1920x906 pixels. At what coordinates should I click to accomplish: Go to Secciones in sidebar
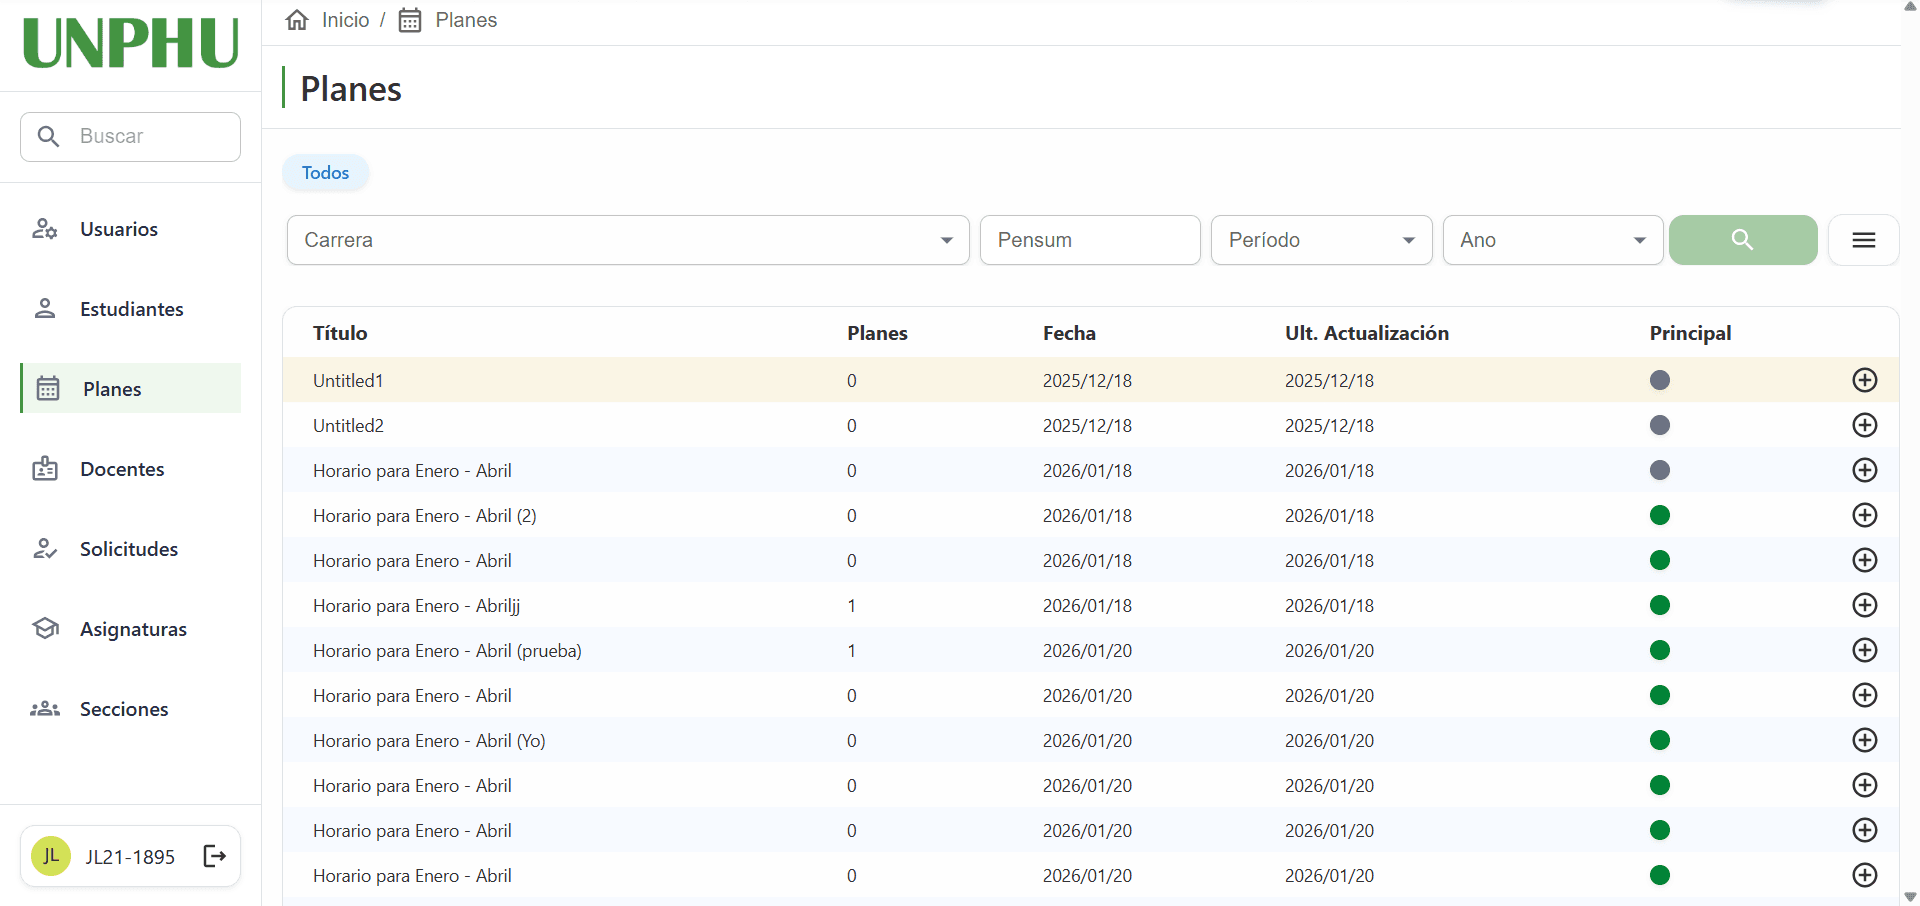coord(130,709)
